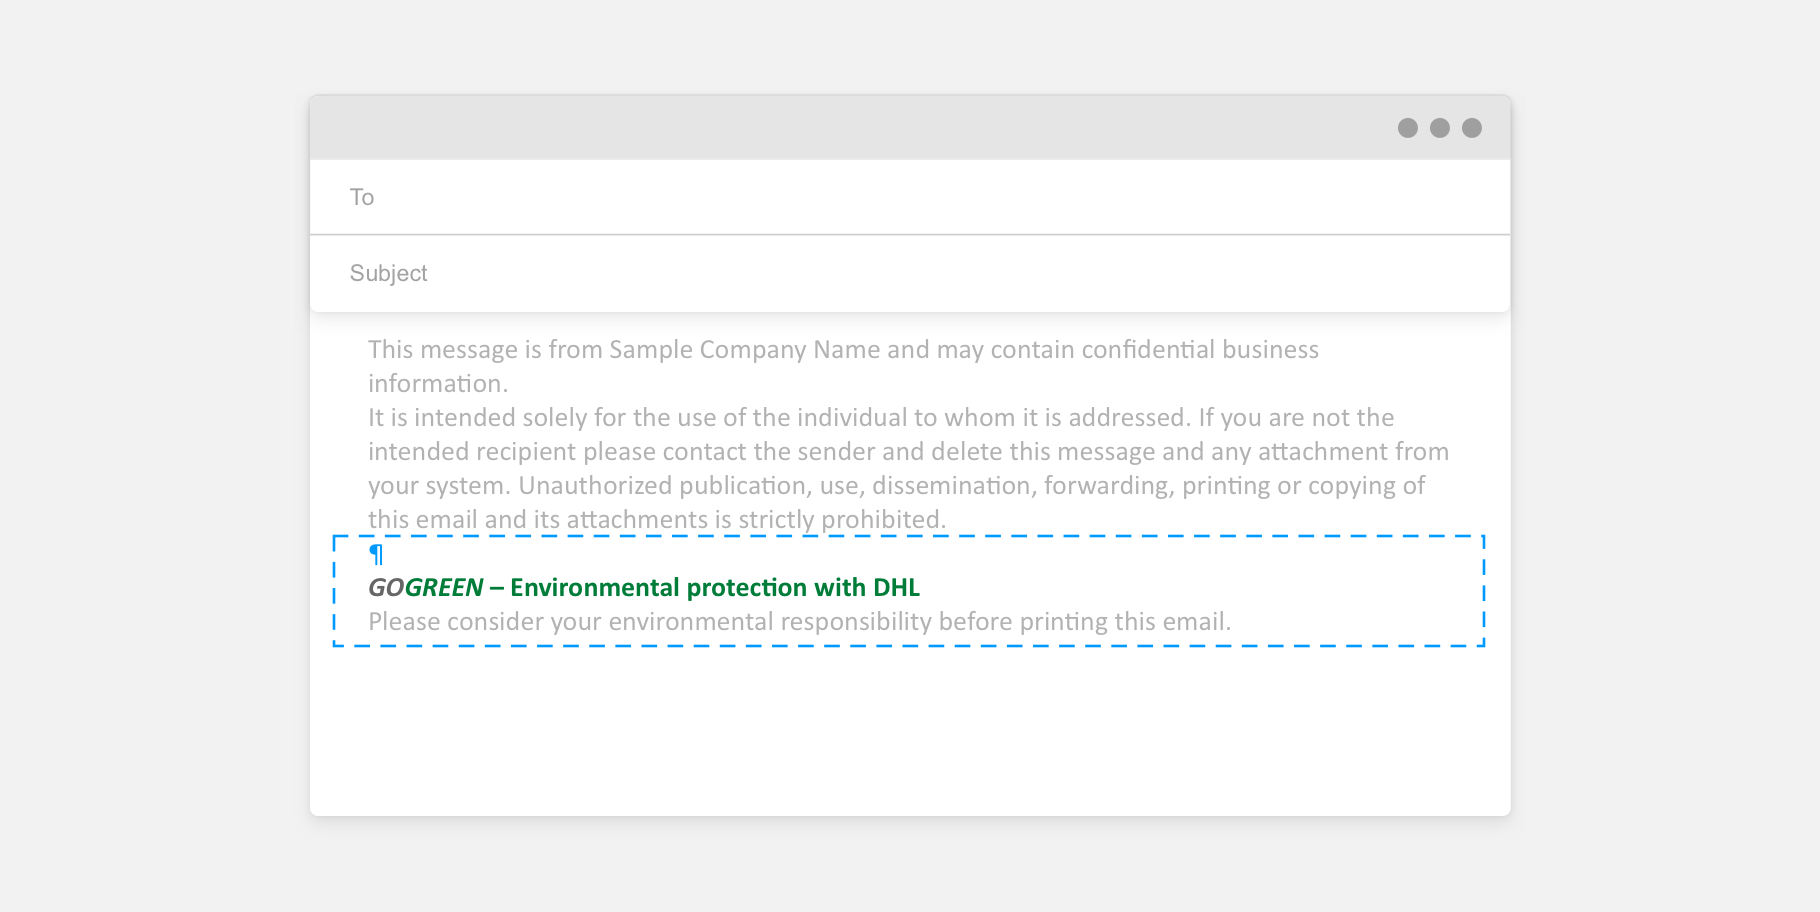1820x912 pixels.
Task: Click the word "DHL" in green heading
Action: 896,588
